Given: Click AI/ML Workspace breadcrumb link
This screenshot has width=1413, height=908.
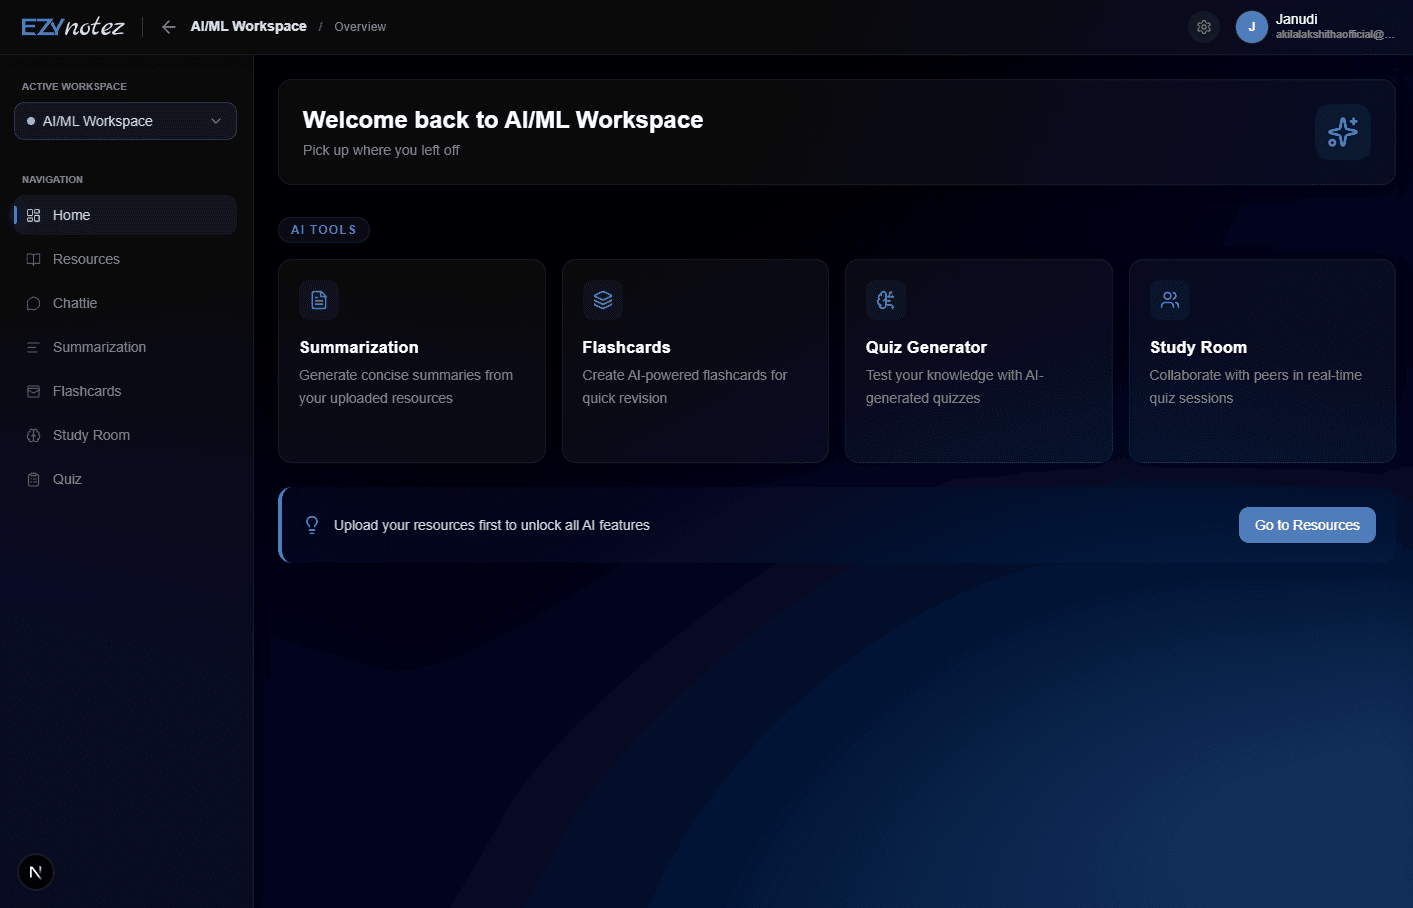Looking at the screenshot, I should [x=249, y=26].
